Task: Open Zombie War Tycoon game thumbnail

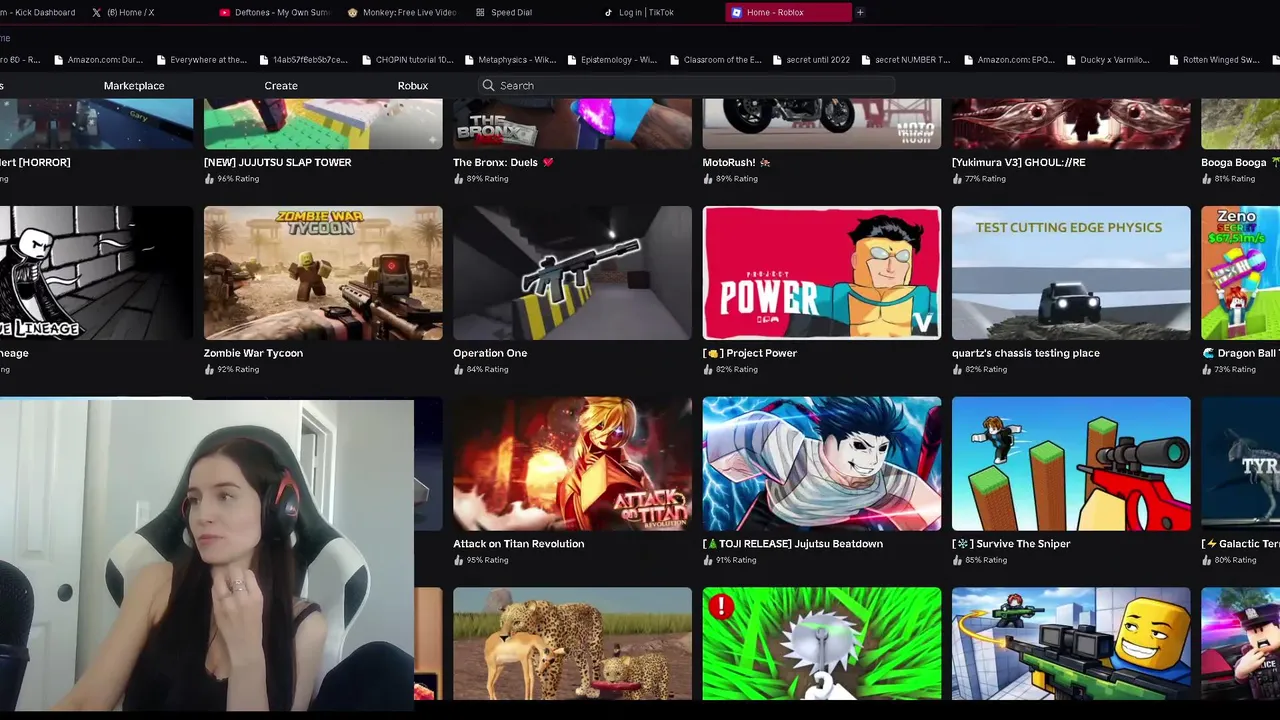Action: 323,273
